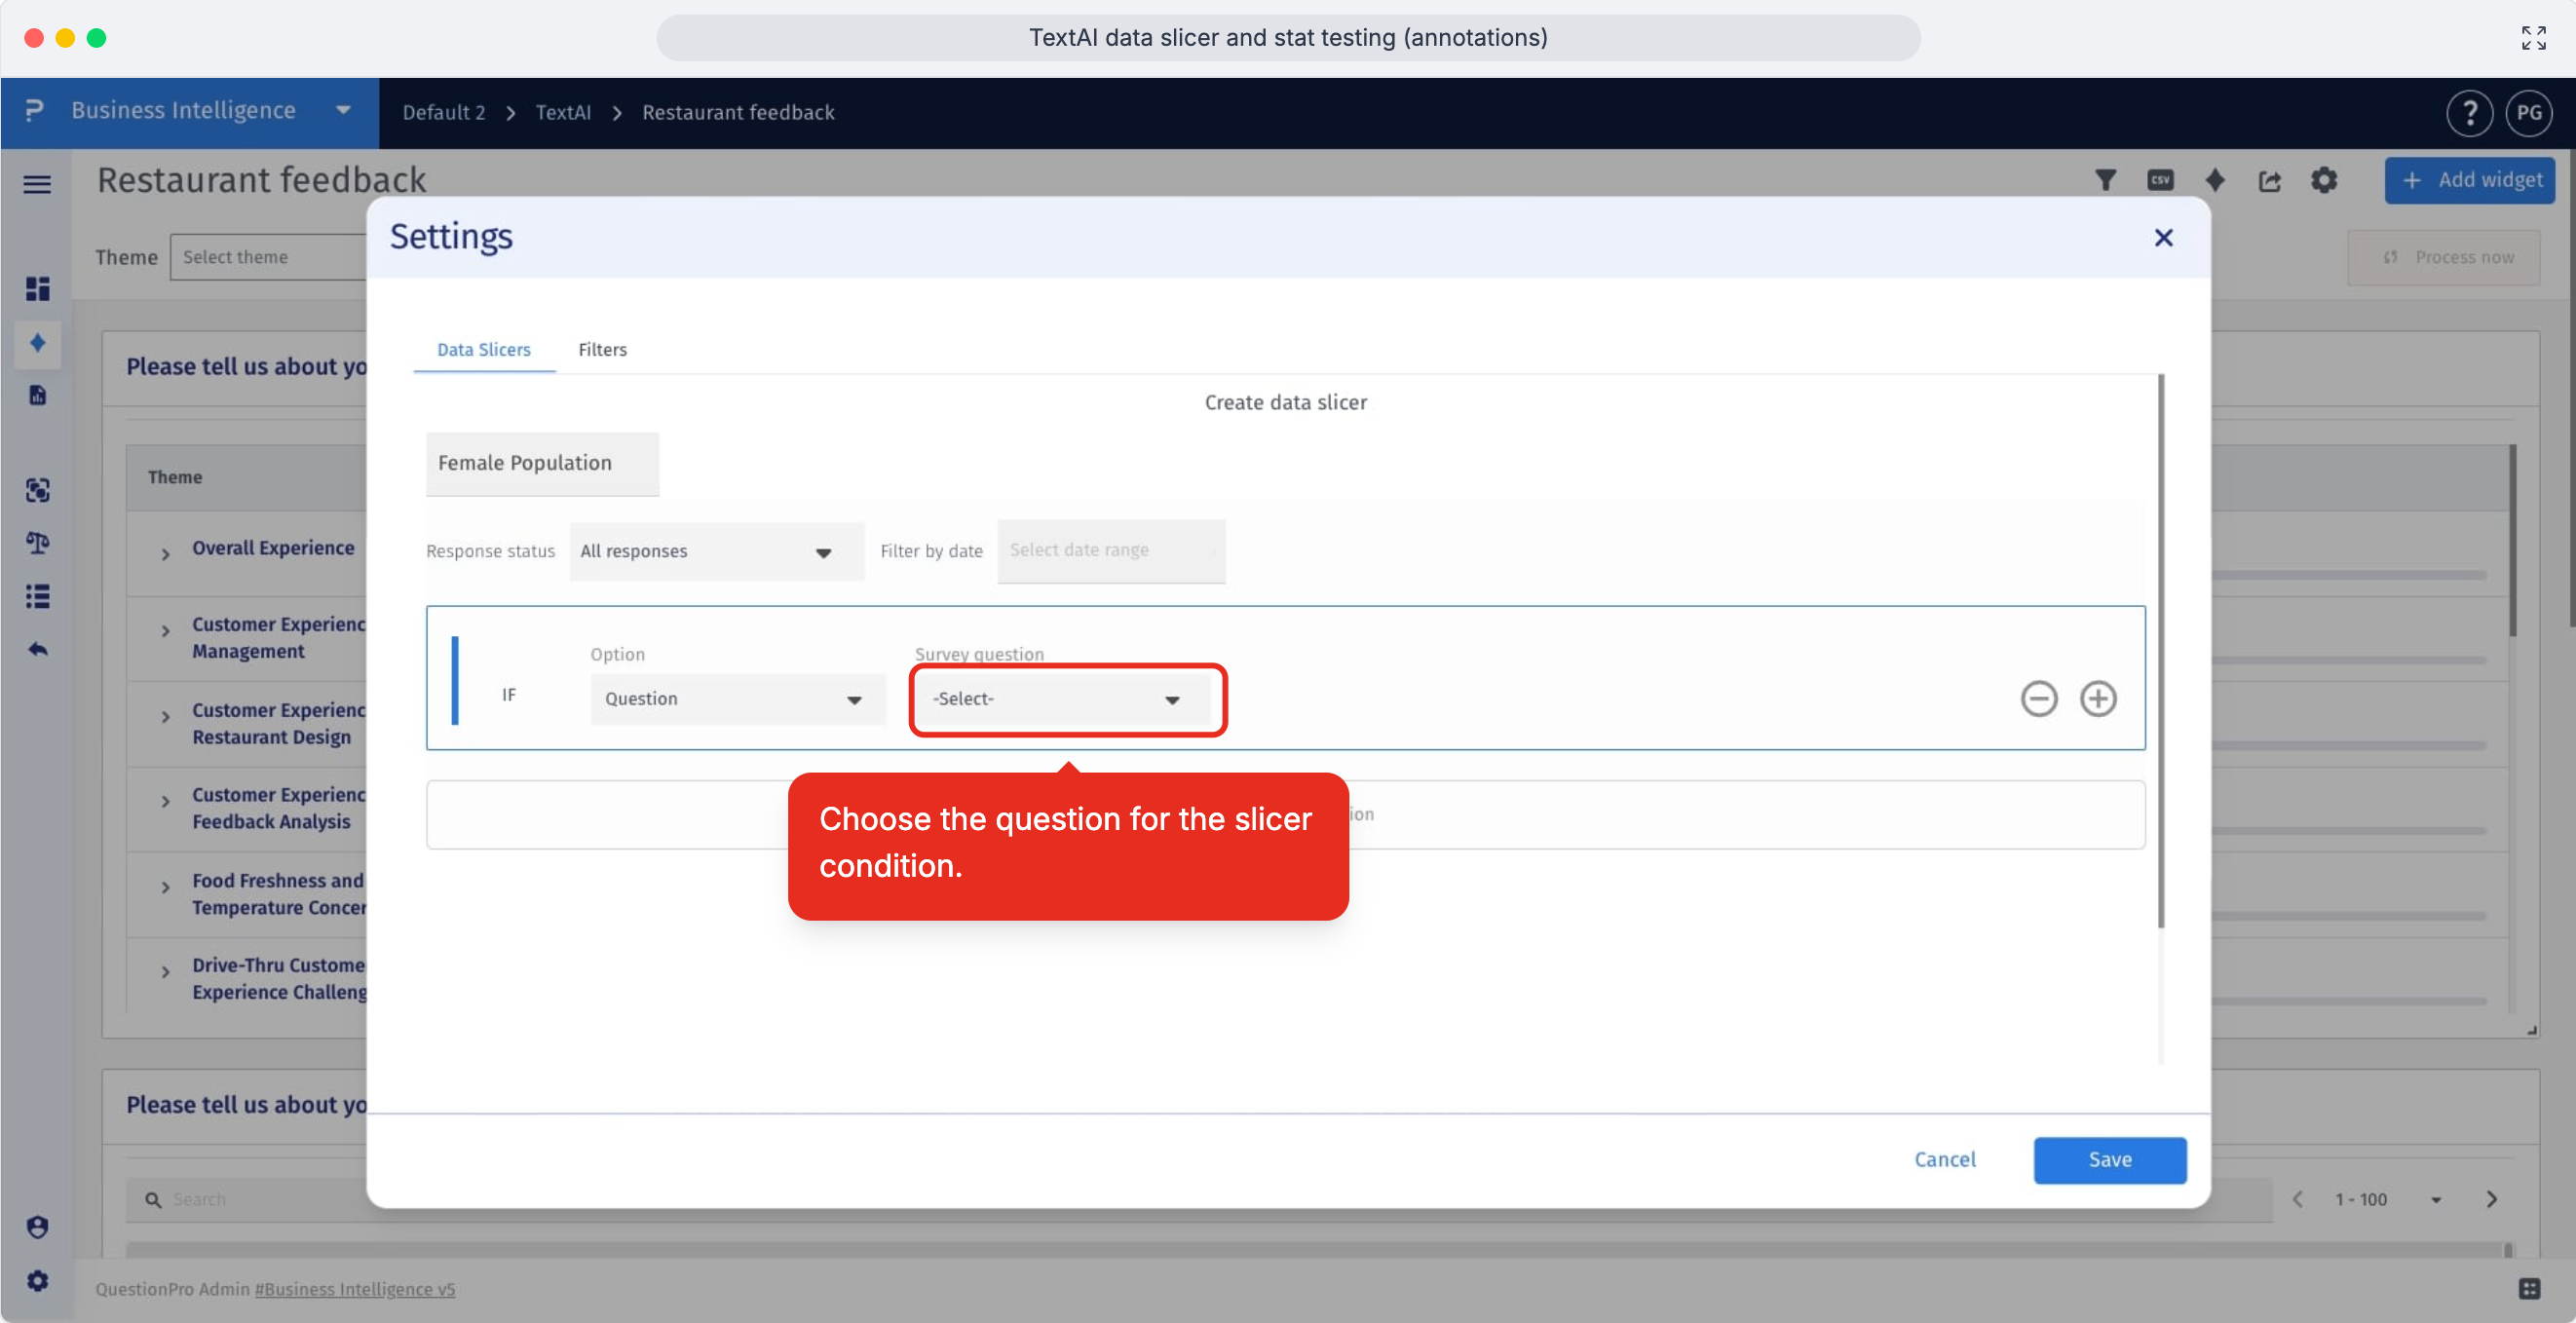Click the Female Population slicer name field
Screen dimensions: 2576x1323
(x=542, y=463)
